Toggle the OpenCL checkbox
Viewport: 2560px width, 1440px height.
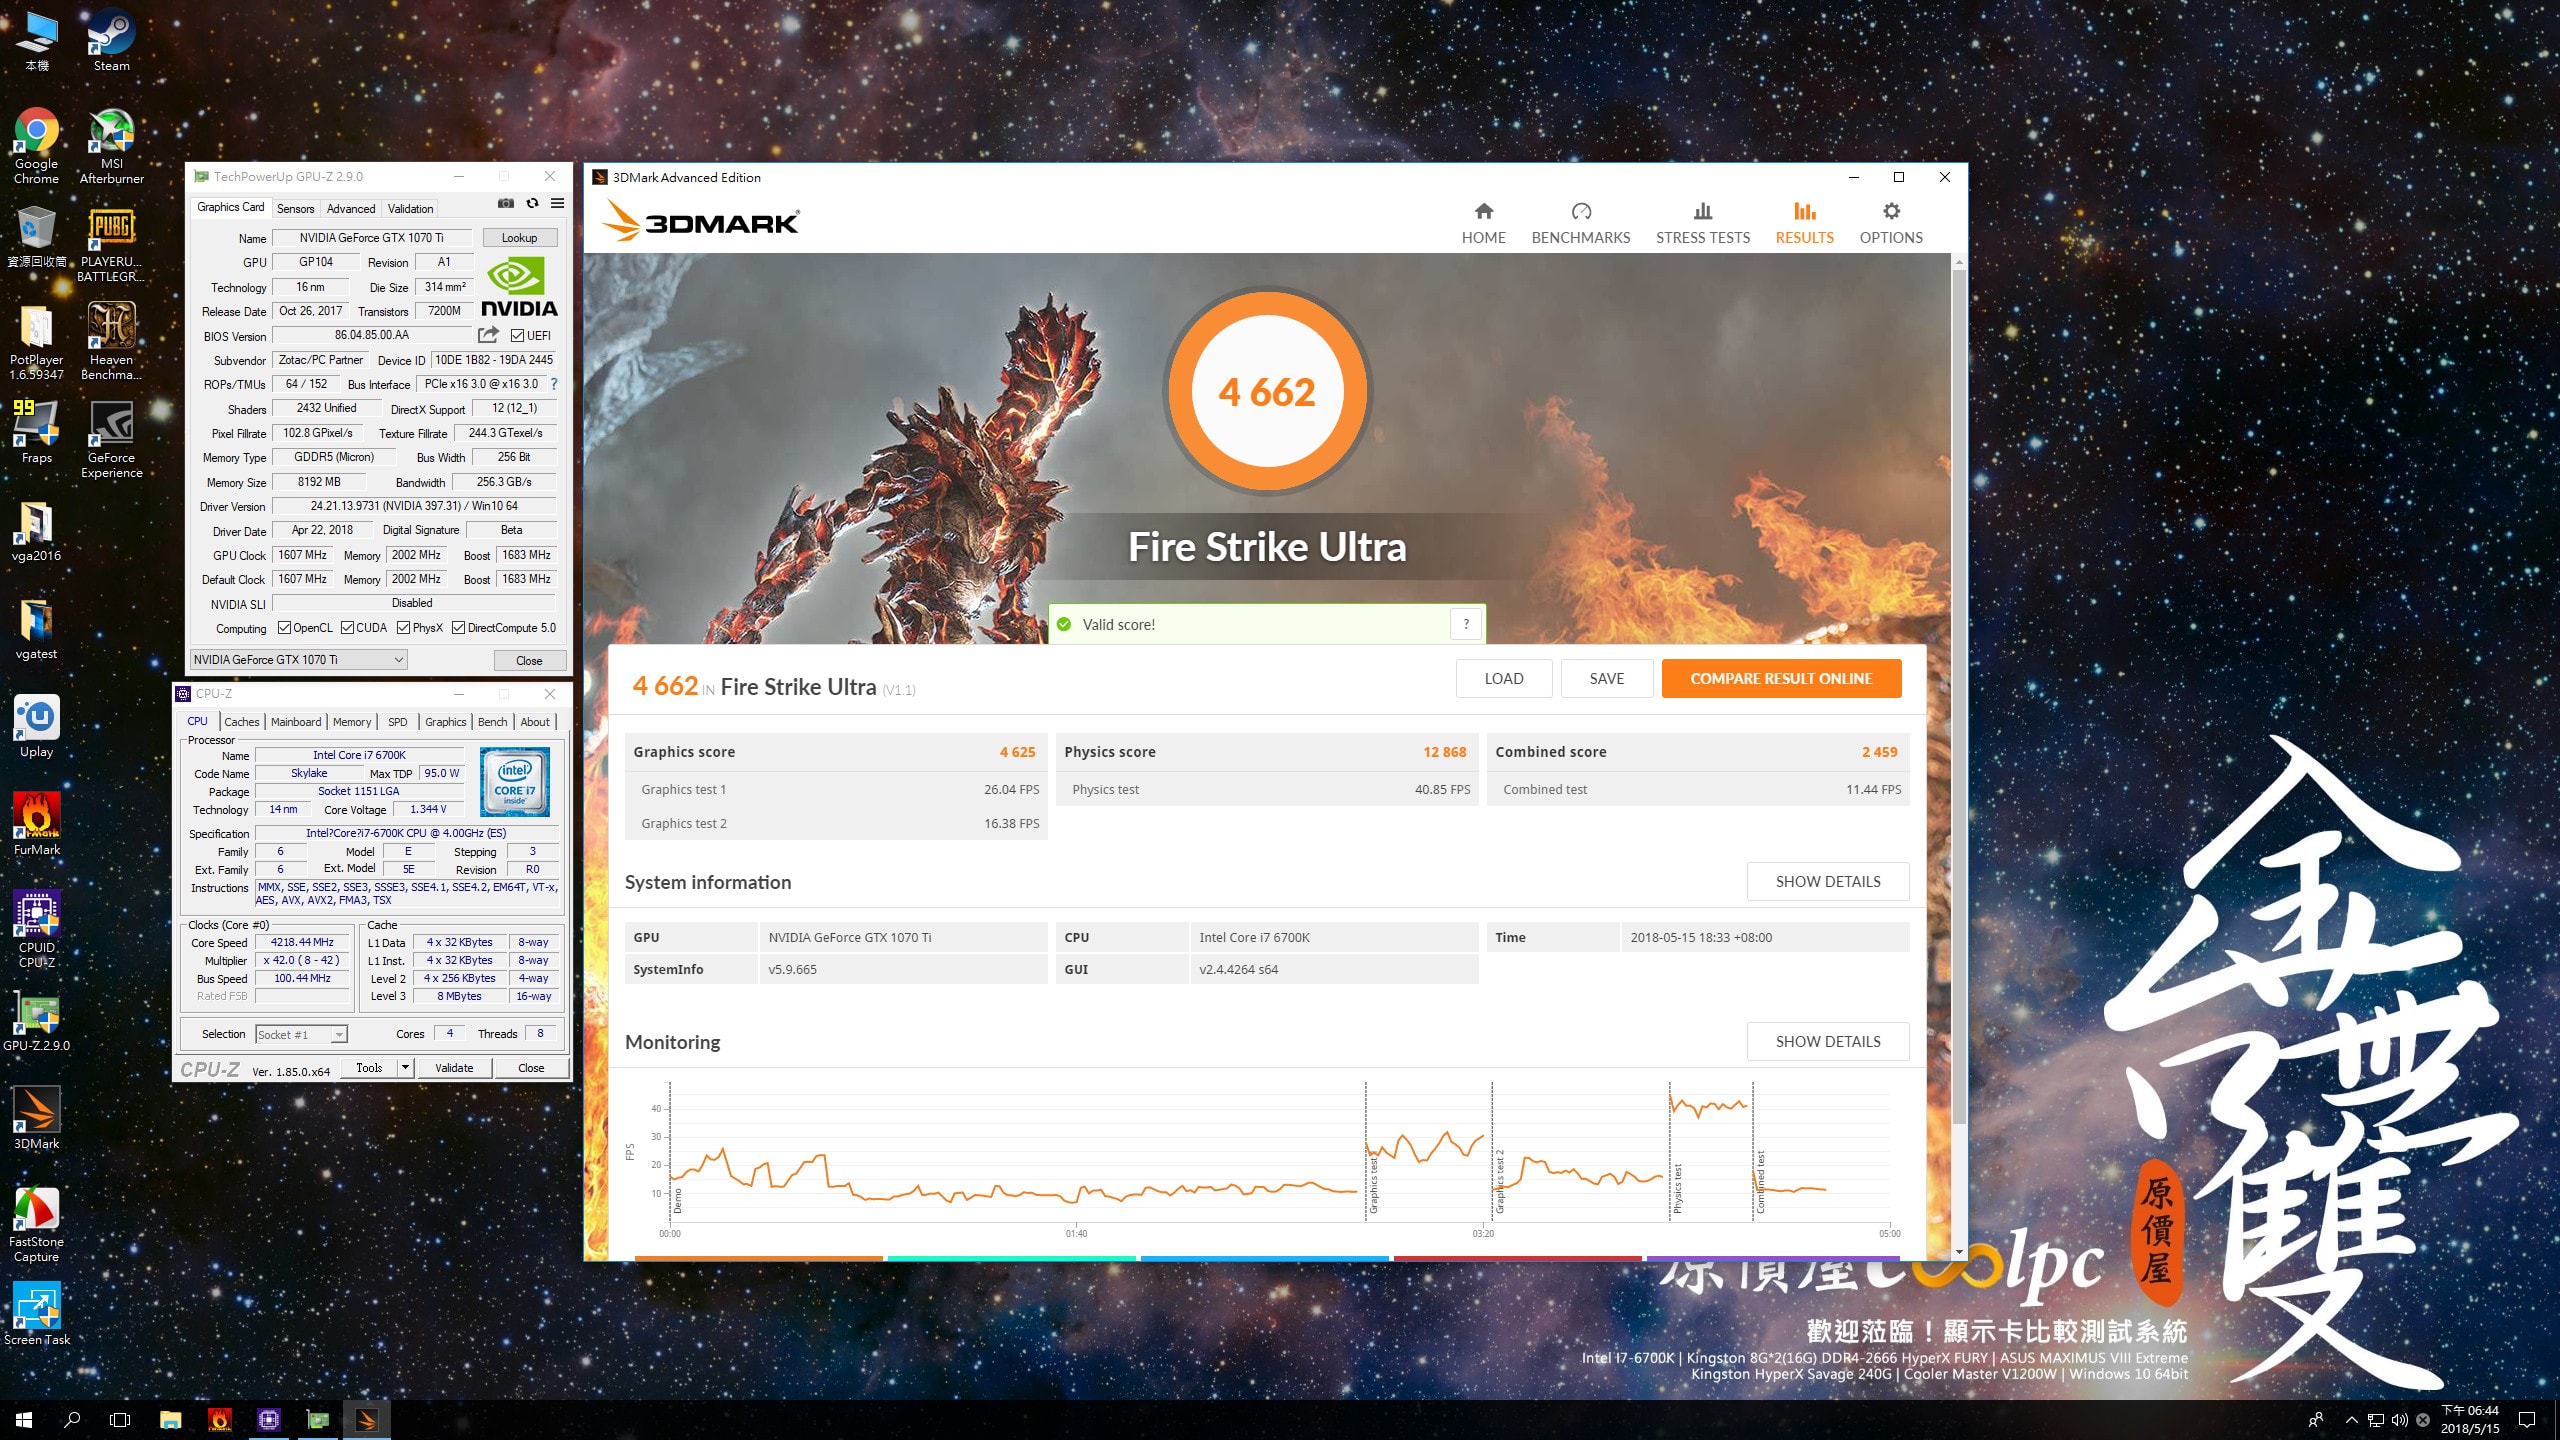click(284, 628)
